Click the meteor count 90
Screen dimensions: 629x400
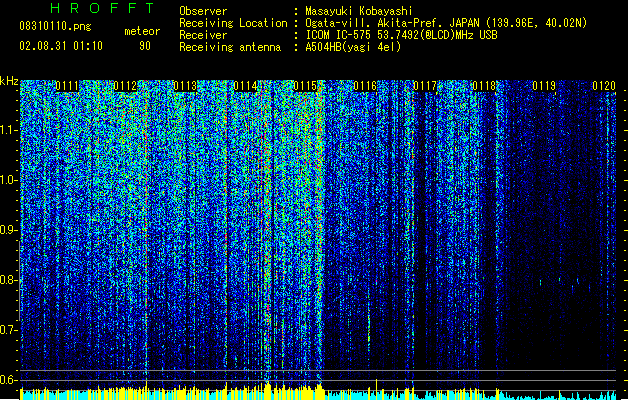tap(145, 46)
